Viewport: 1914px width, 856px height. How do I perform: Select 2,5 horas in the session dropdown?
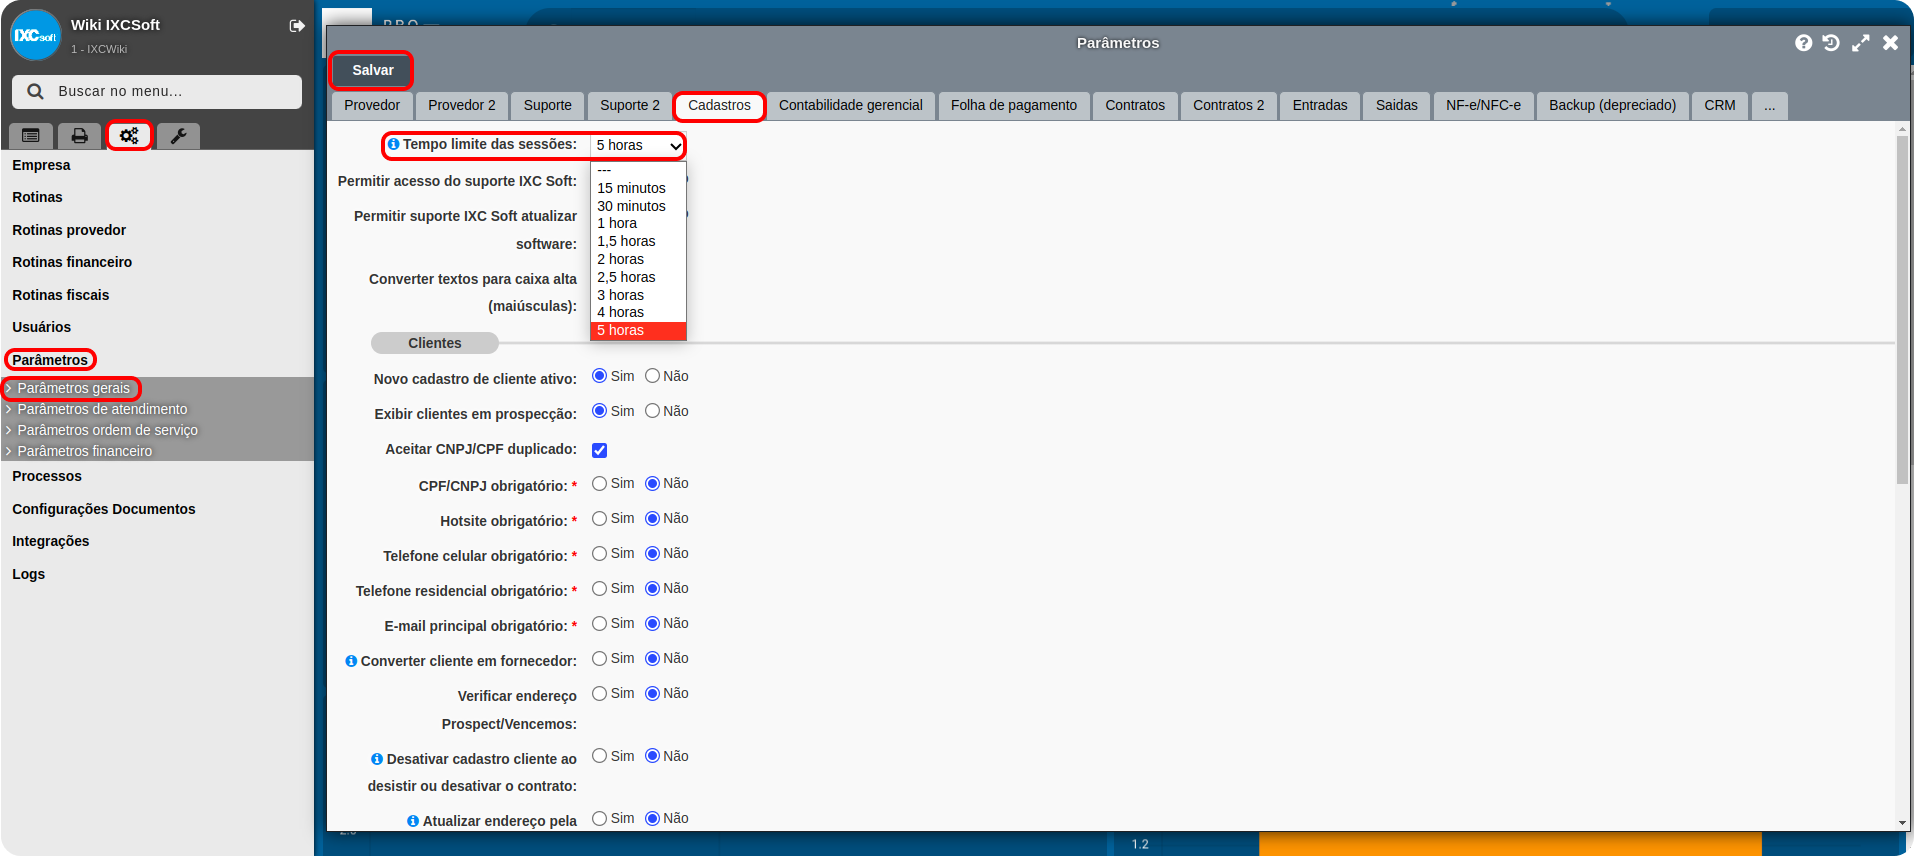(x=638, y=277)
